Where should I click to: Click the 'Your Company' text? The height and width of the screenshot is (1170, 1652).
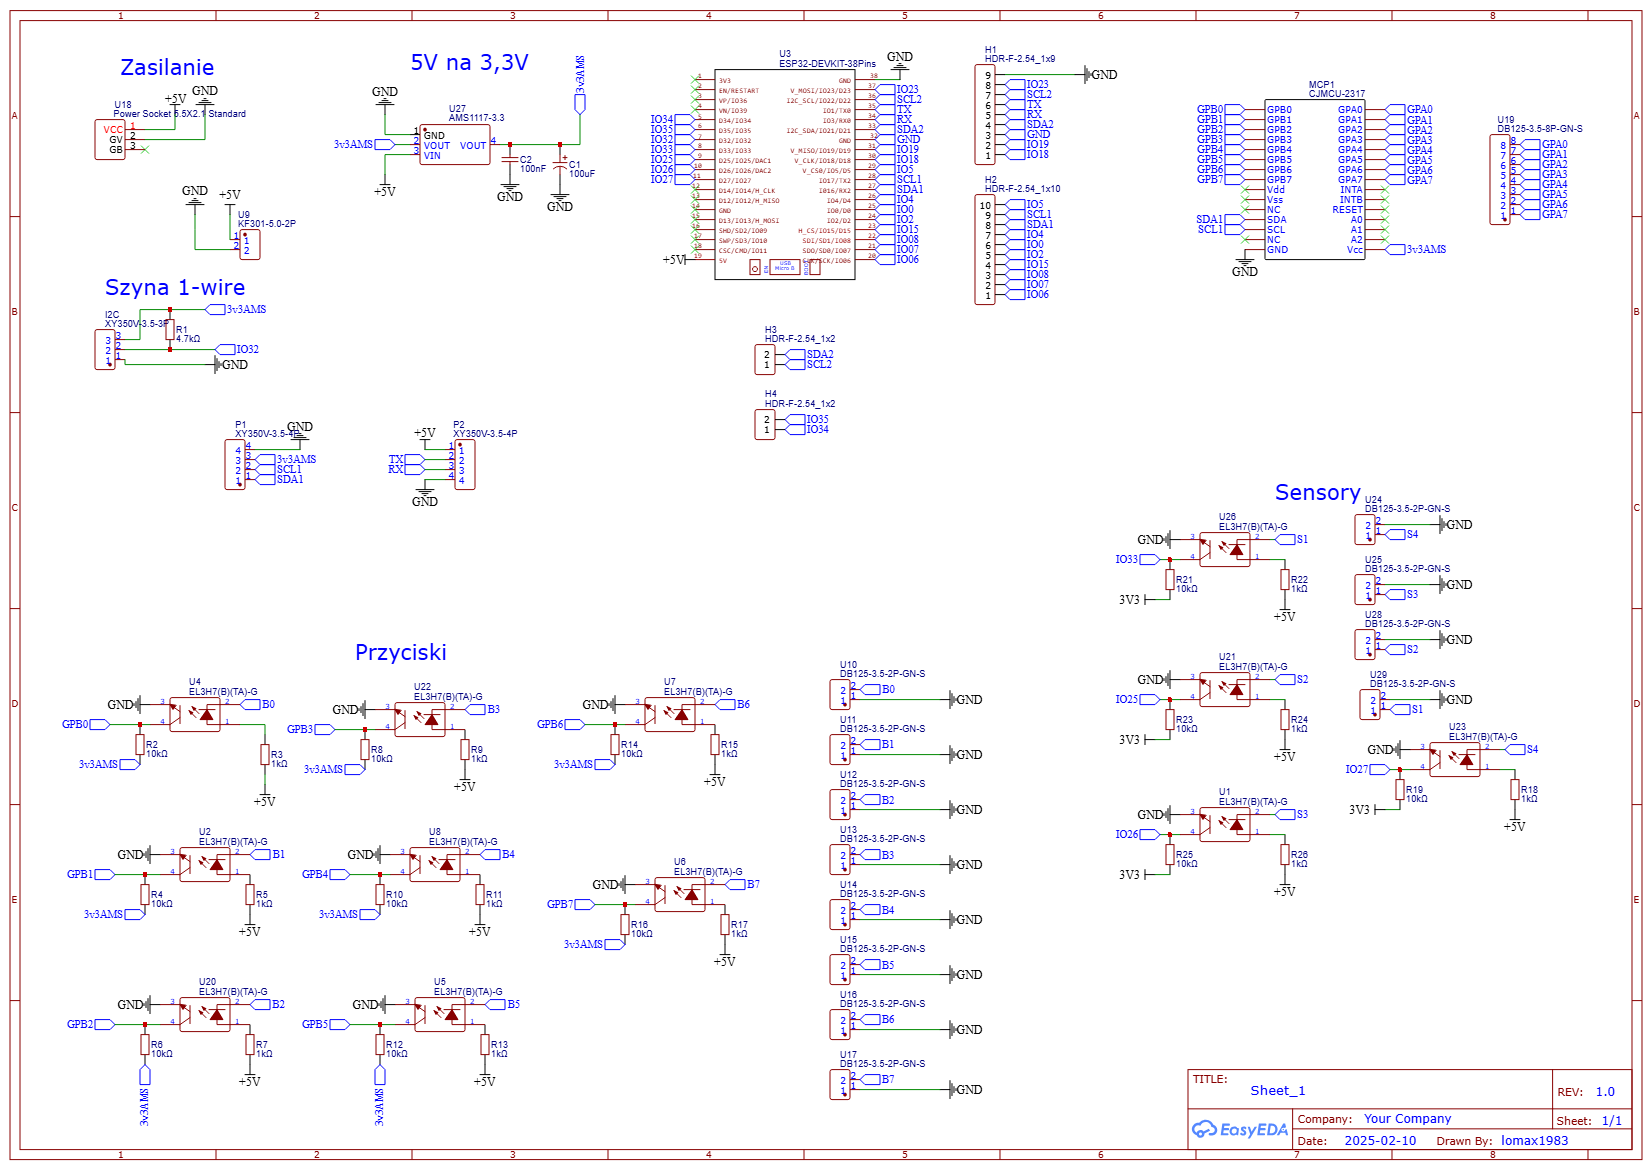[x=1407, y=1119]
